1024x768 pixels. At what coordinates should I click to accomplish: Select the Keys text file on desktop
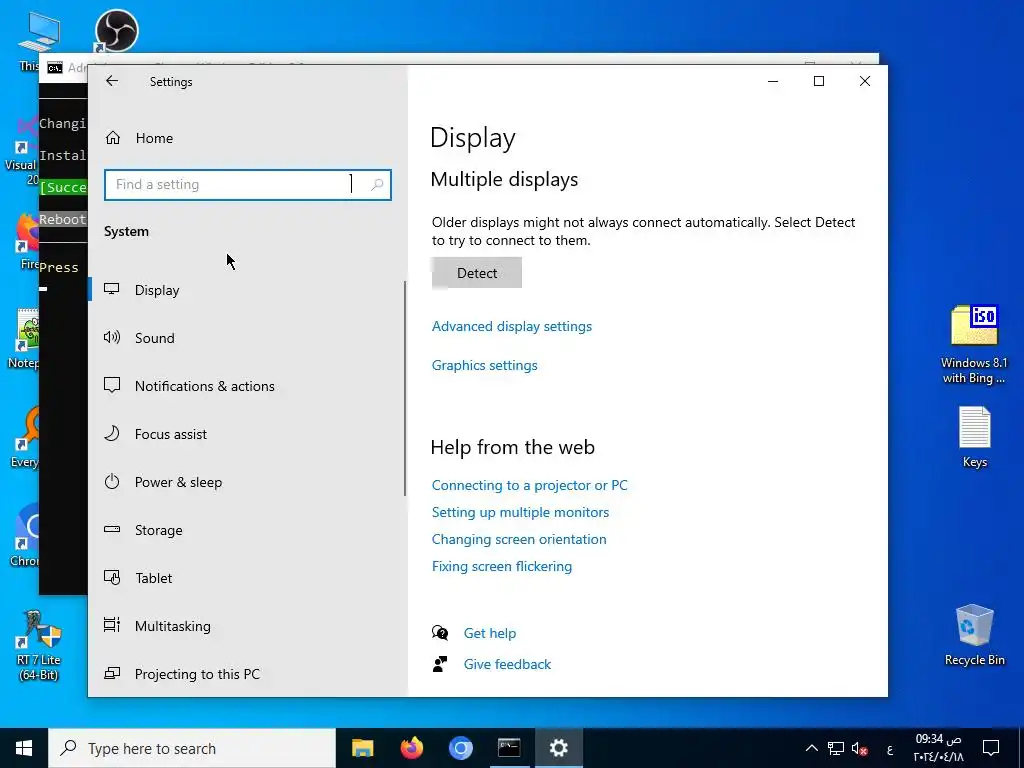[974, 438]
